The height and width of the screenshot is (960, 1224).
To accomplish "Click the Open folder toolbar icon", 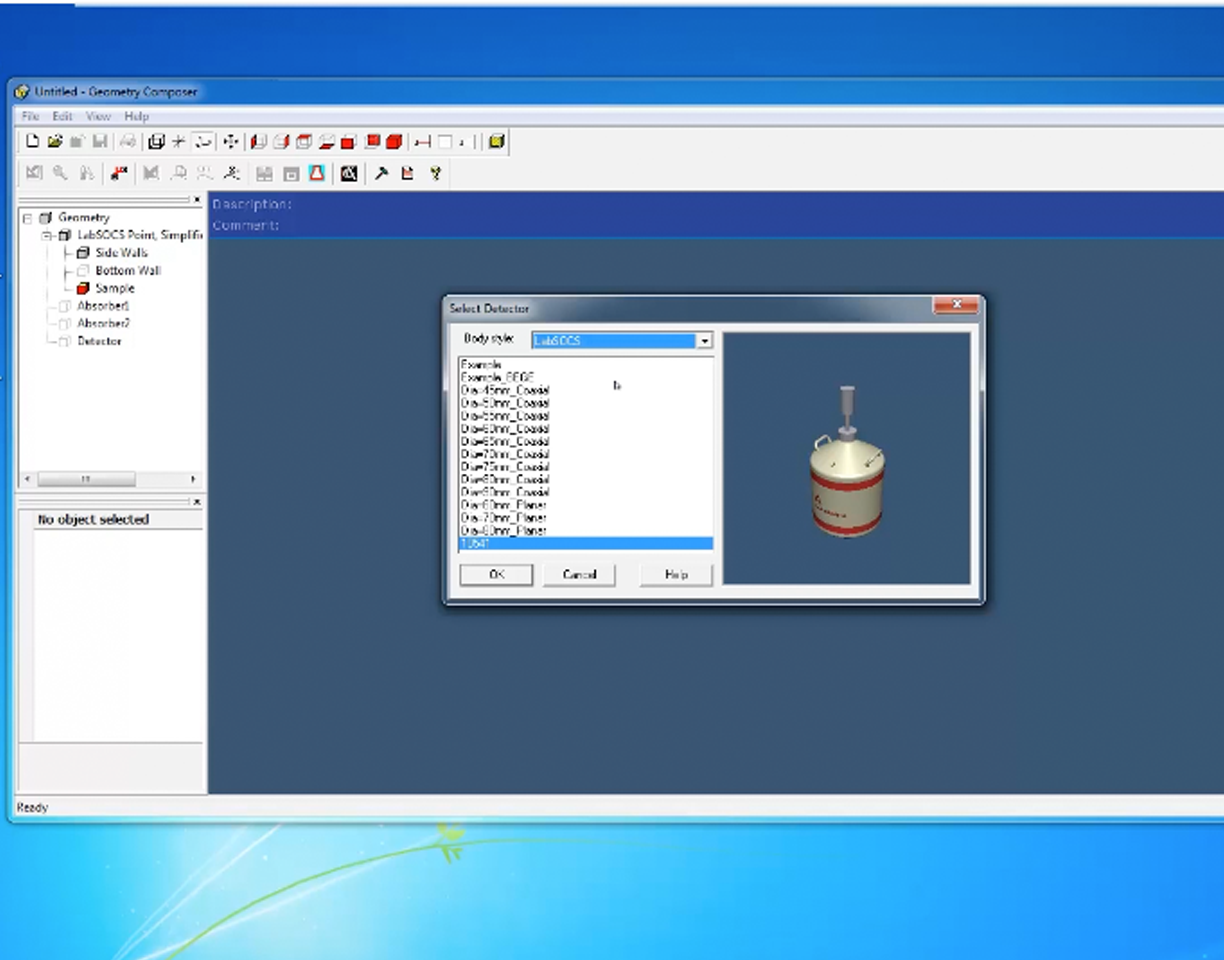I will point(54,141).
